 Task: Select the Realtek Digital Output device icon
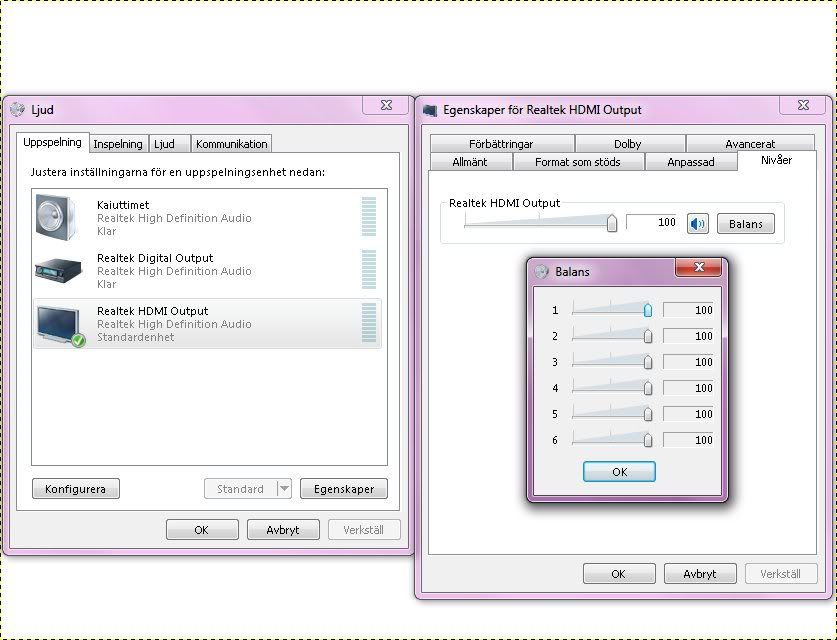pos(56,269)
